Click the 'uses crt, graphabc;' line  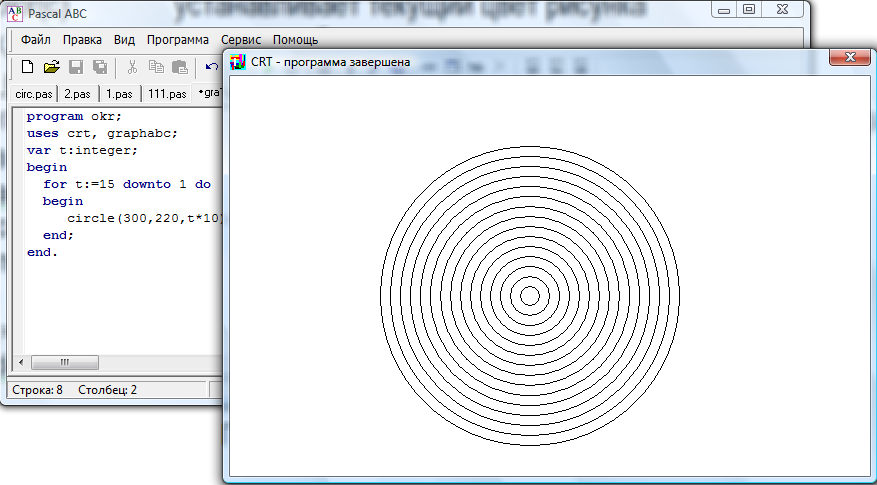[102, 134]
